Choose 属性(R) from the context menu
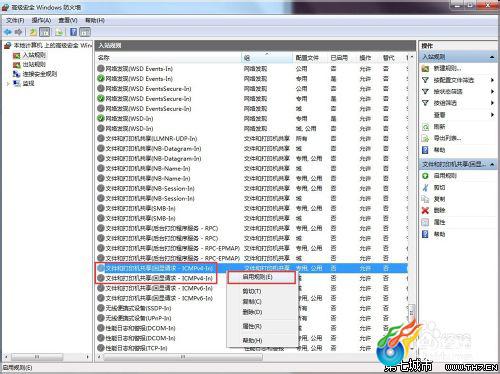500x374 pixels. [x=252, y=326]
